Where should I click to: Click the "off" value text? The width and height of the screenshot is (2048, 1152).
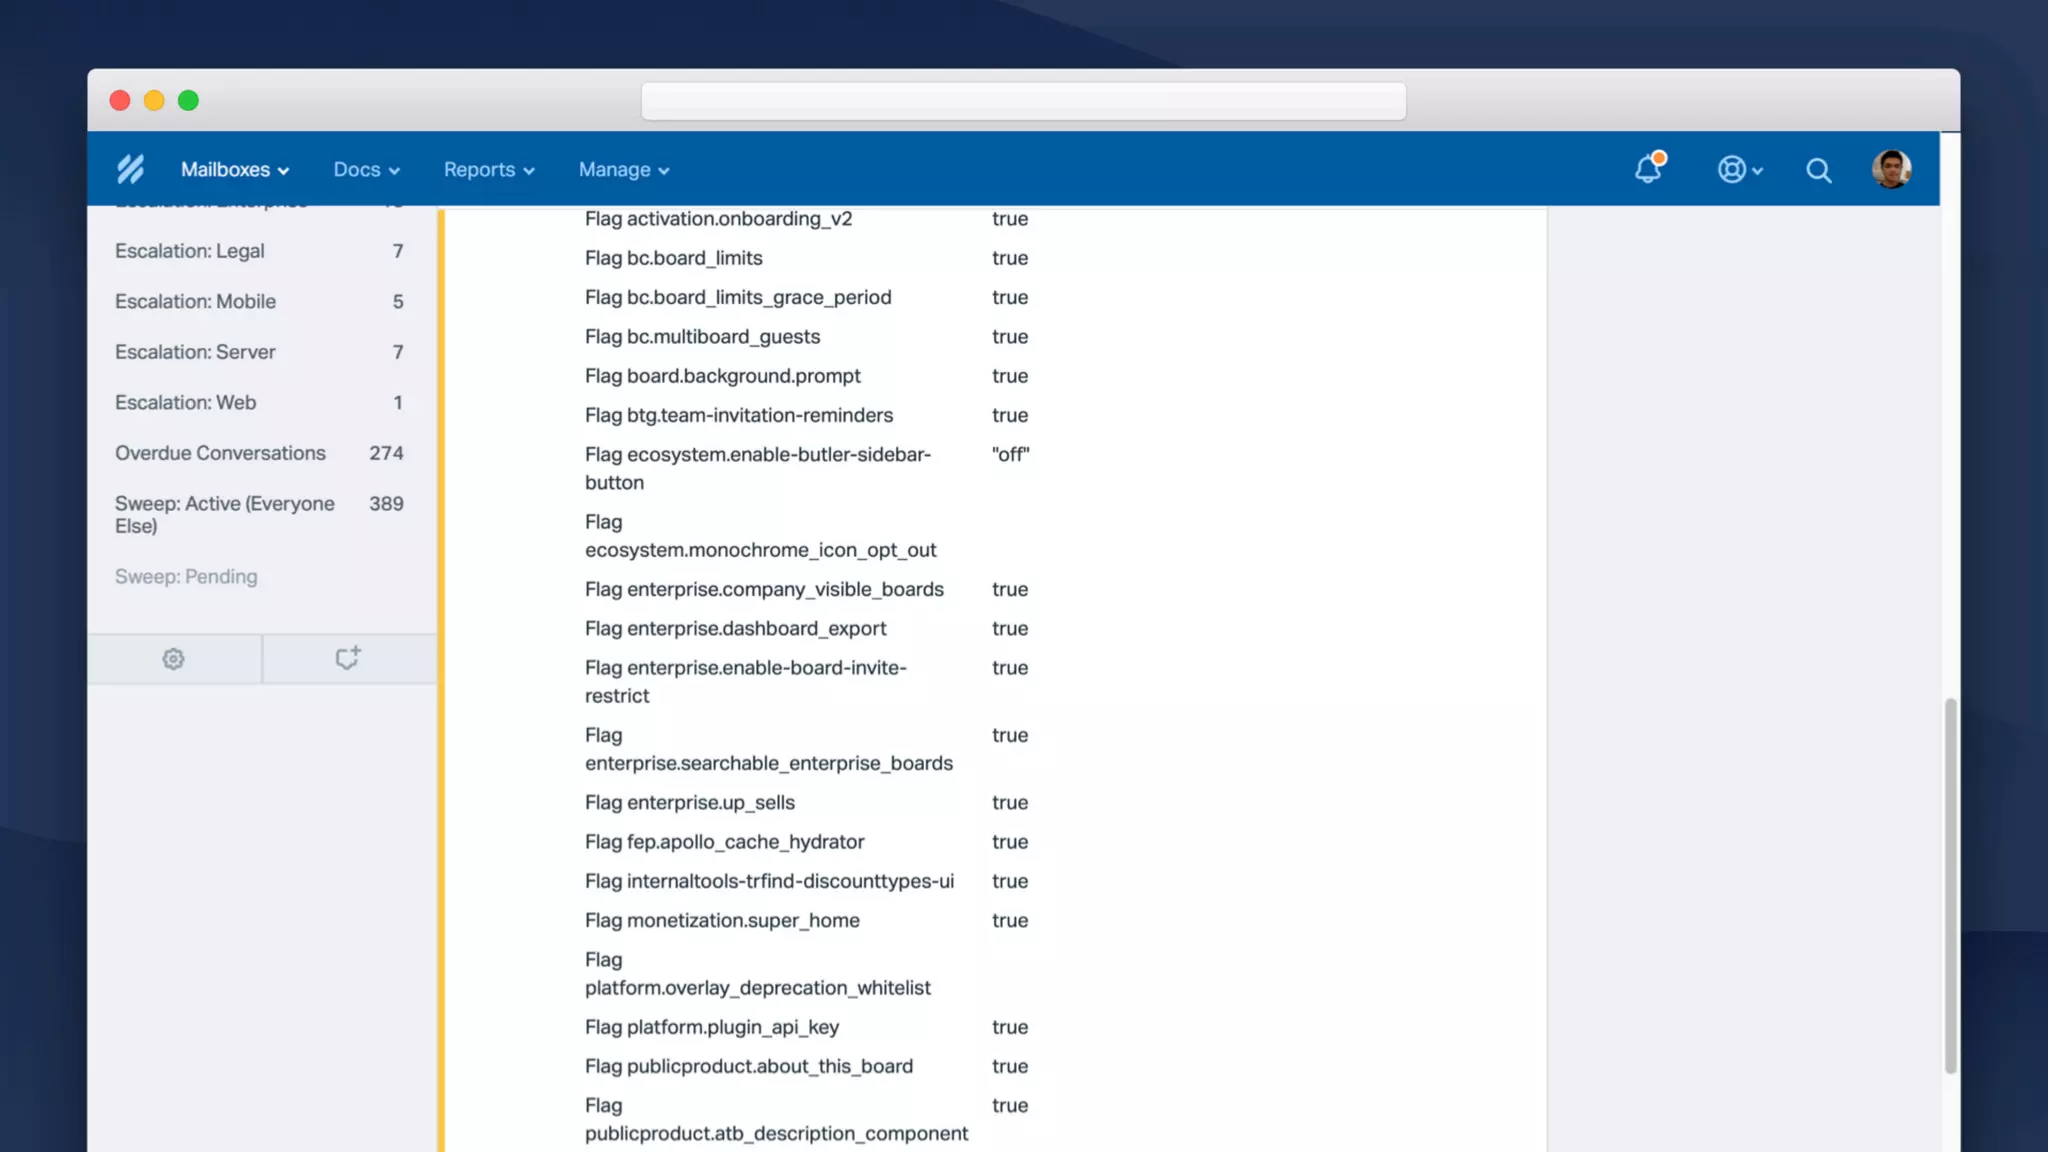(x=1010, y=454)
